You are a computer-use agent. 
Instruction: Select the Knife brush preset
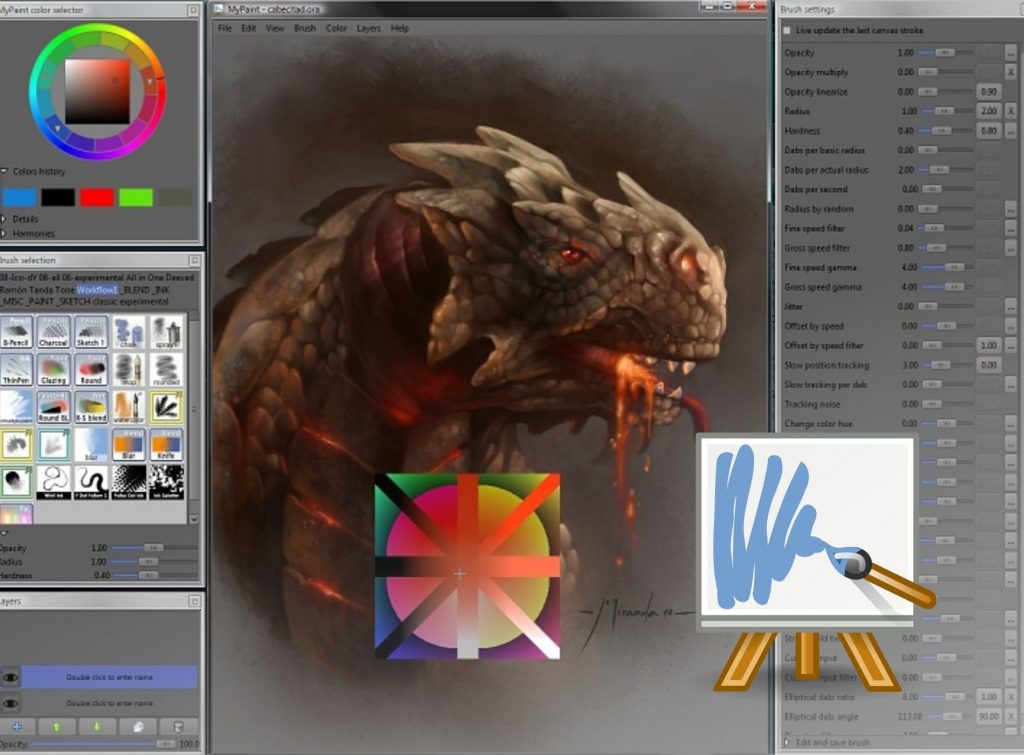point(167,444)
